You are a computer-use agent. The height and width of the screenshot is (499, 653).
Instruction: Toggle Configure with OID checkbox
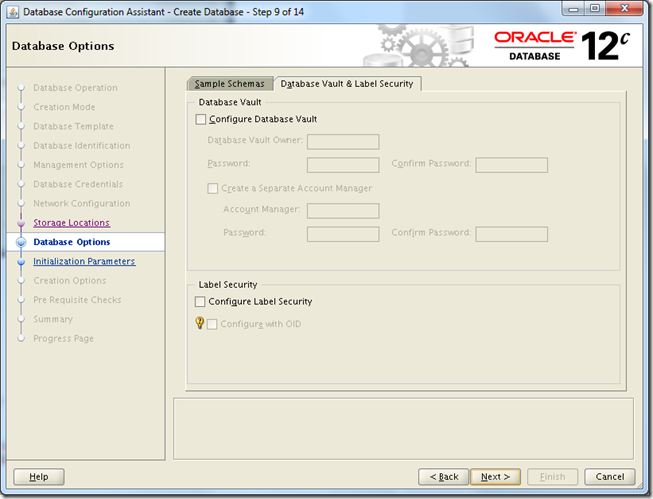click(212, 324)
